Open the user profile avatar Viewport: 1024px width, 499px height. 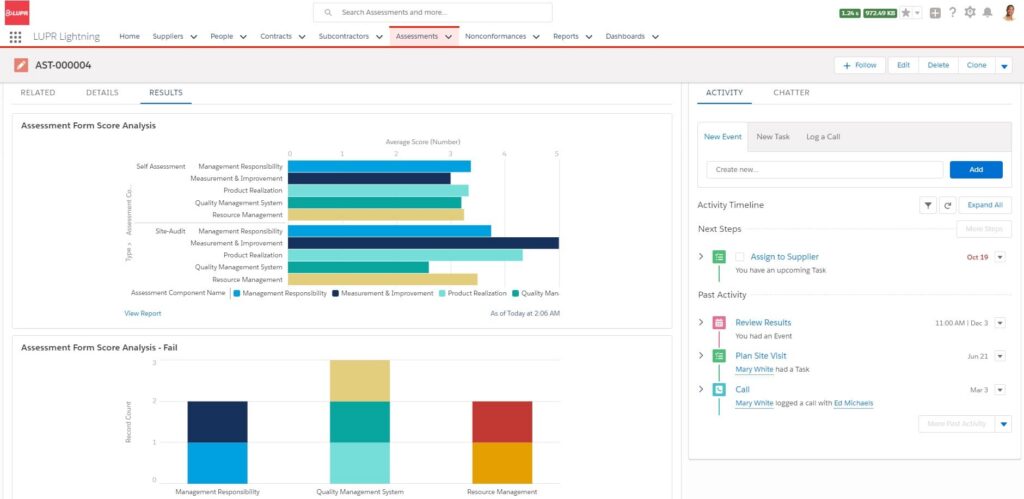[x=1010, y=12]
